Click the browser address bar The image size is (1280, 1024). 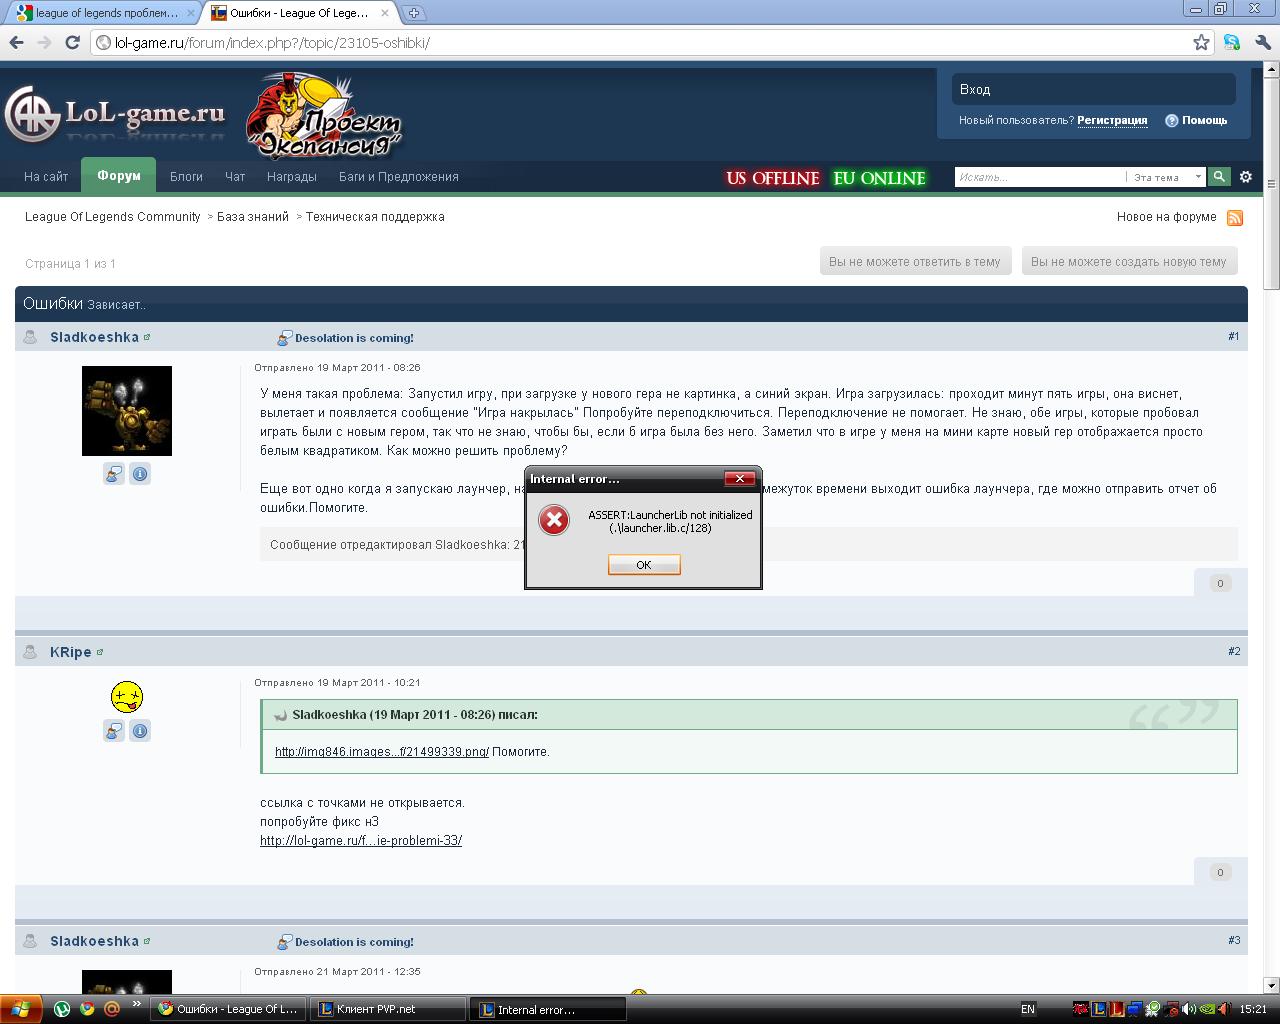click(x=640, y=43)
